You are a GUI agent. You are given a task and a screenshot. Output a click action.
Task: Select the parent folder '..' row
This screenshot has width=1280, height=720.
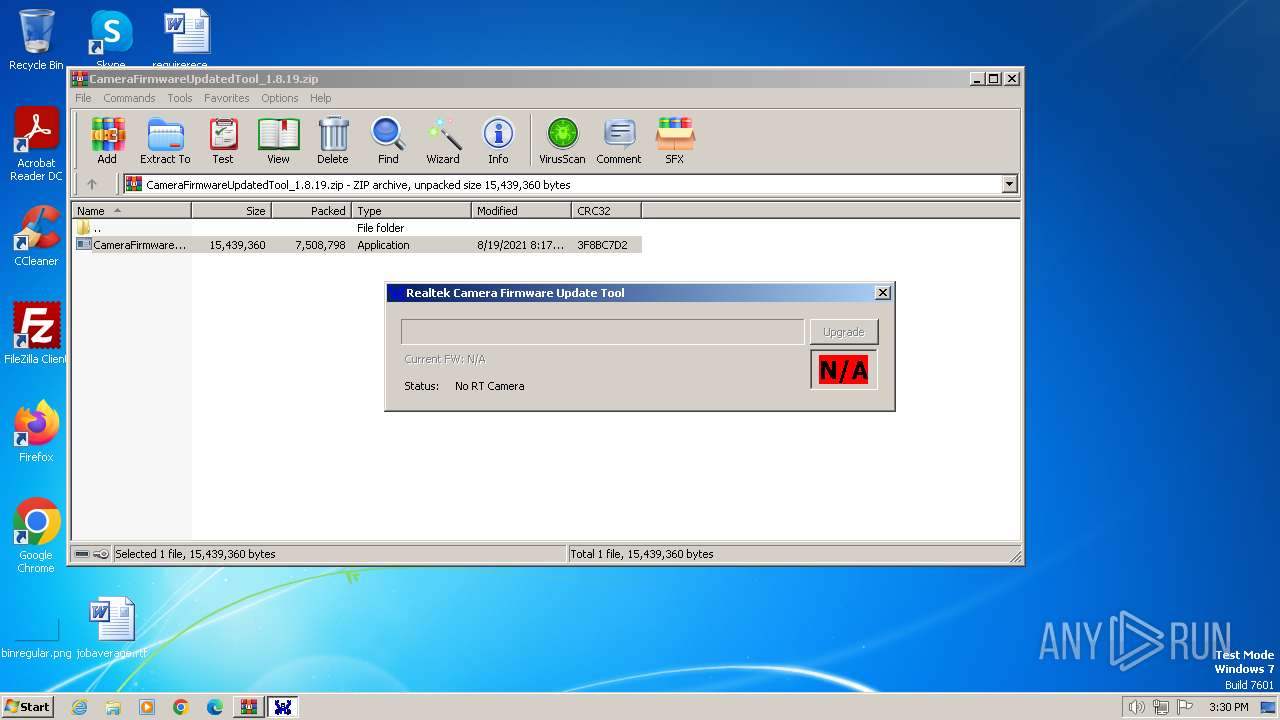point(357,228)
